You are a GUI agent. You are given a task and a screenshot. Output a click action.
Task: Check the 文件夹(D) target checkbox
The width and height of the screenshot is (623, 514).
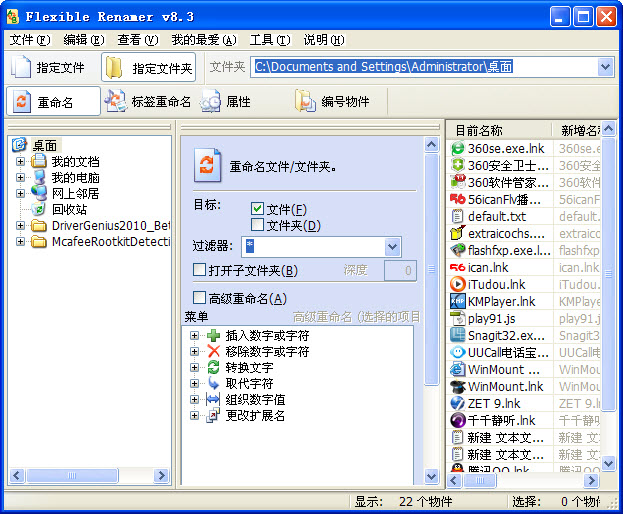[x=257, y=225]
